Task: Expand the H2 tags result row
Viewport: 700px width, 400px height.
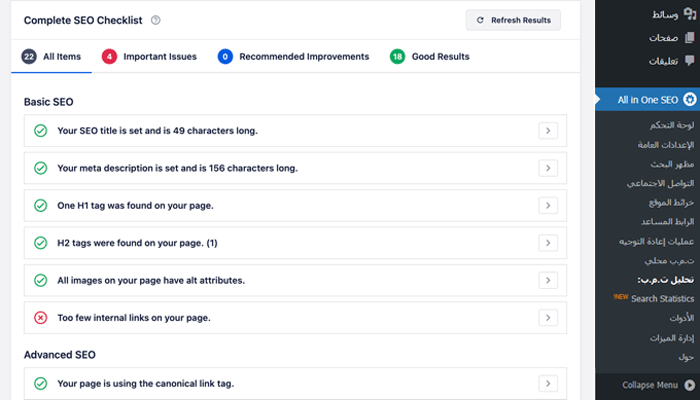Action: (547, 242)
